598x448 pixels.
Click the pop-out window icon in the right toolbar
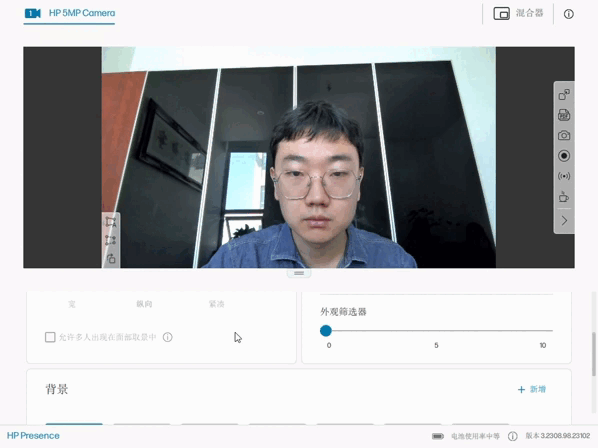click(564, 95)
